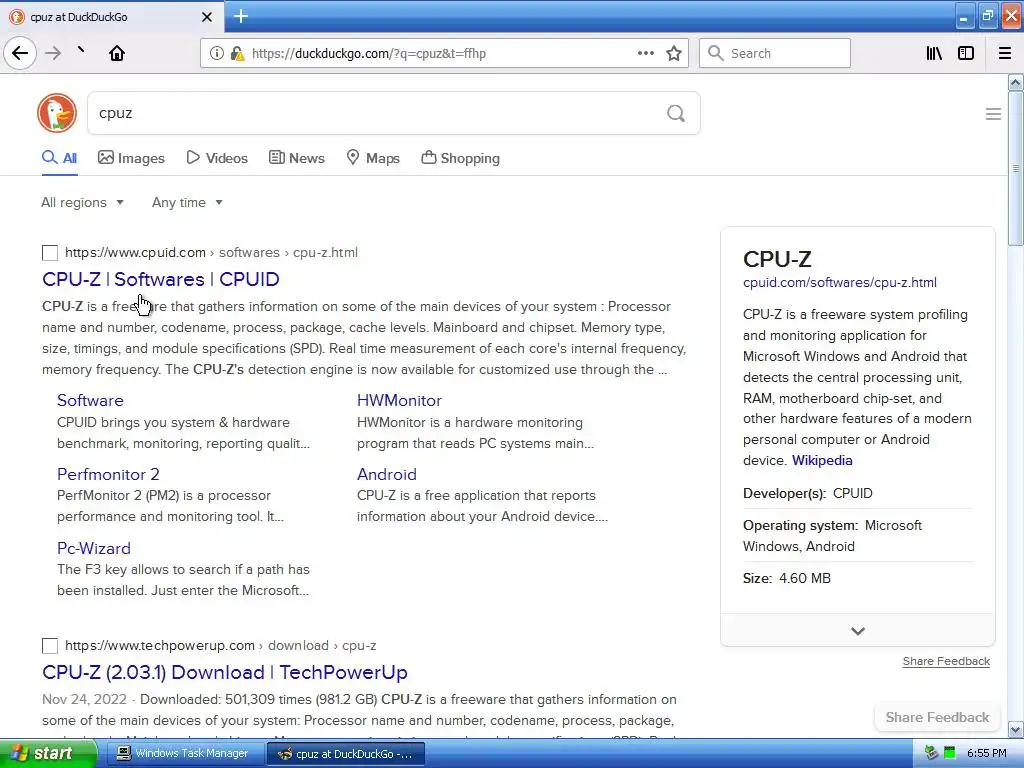Click the floating Share Feedback button
Image resolution: width=1024 pixels, height=768 pixels.
click(937, 718)
